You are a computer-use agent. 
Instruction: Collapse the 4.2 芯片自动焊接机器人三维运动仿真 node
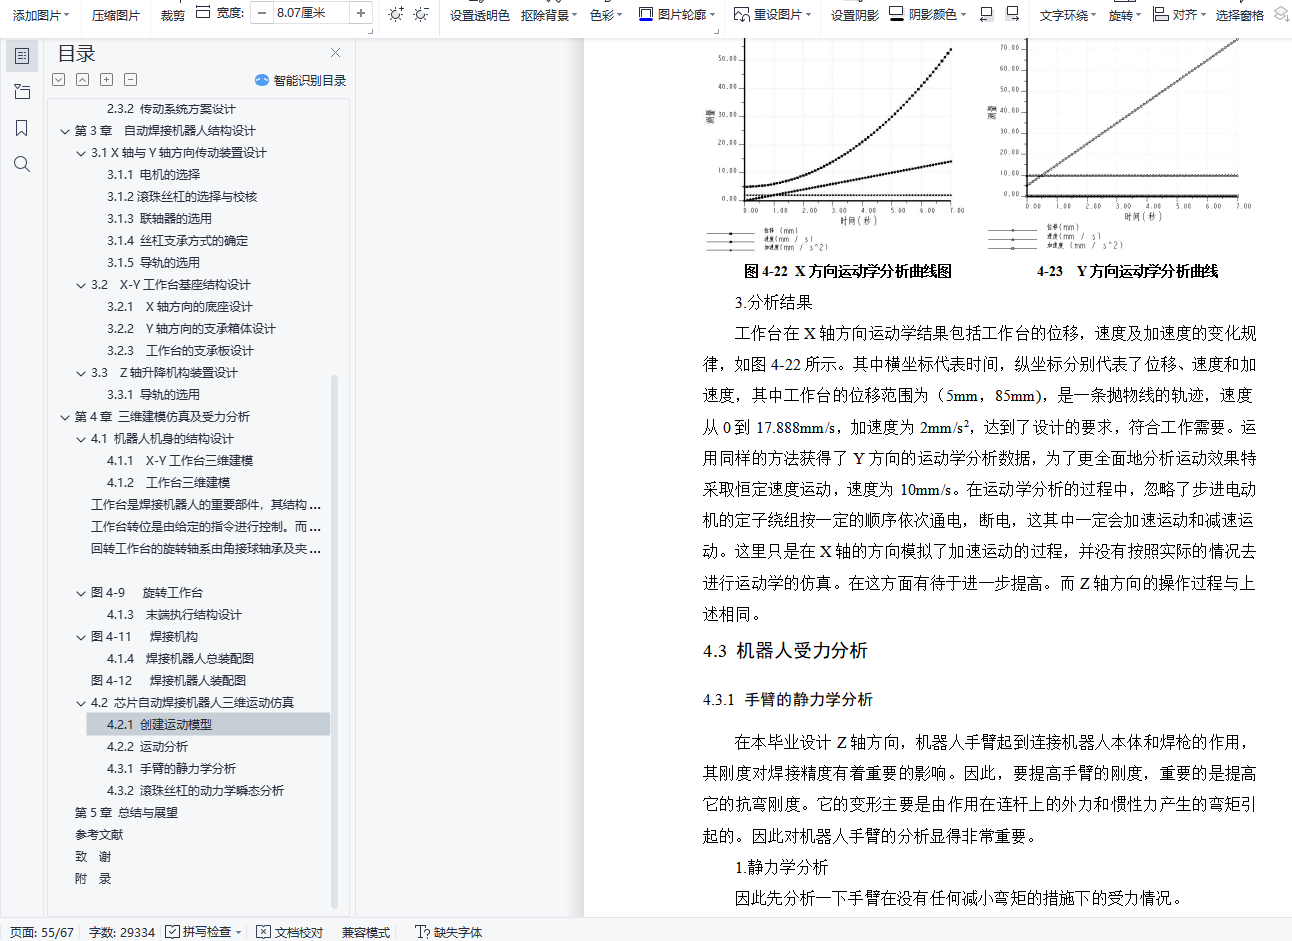point(81,703)
